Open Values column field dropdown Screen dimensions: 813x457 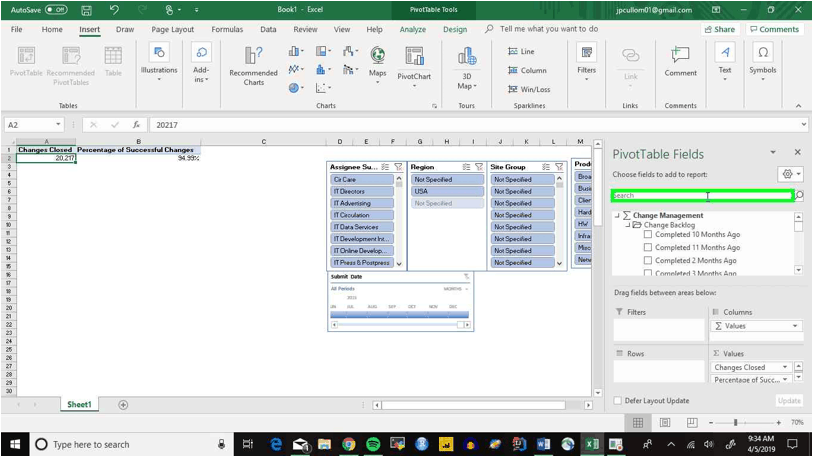[795, 326]
